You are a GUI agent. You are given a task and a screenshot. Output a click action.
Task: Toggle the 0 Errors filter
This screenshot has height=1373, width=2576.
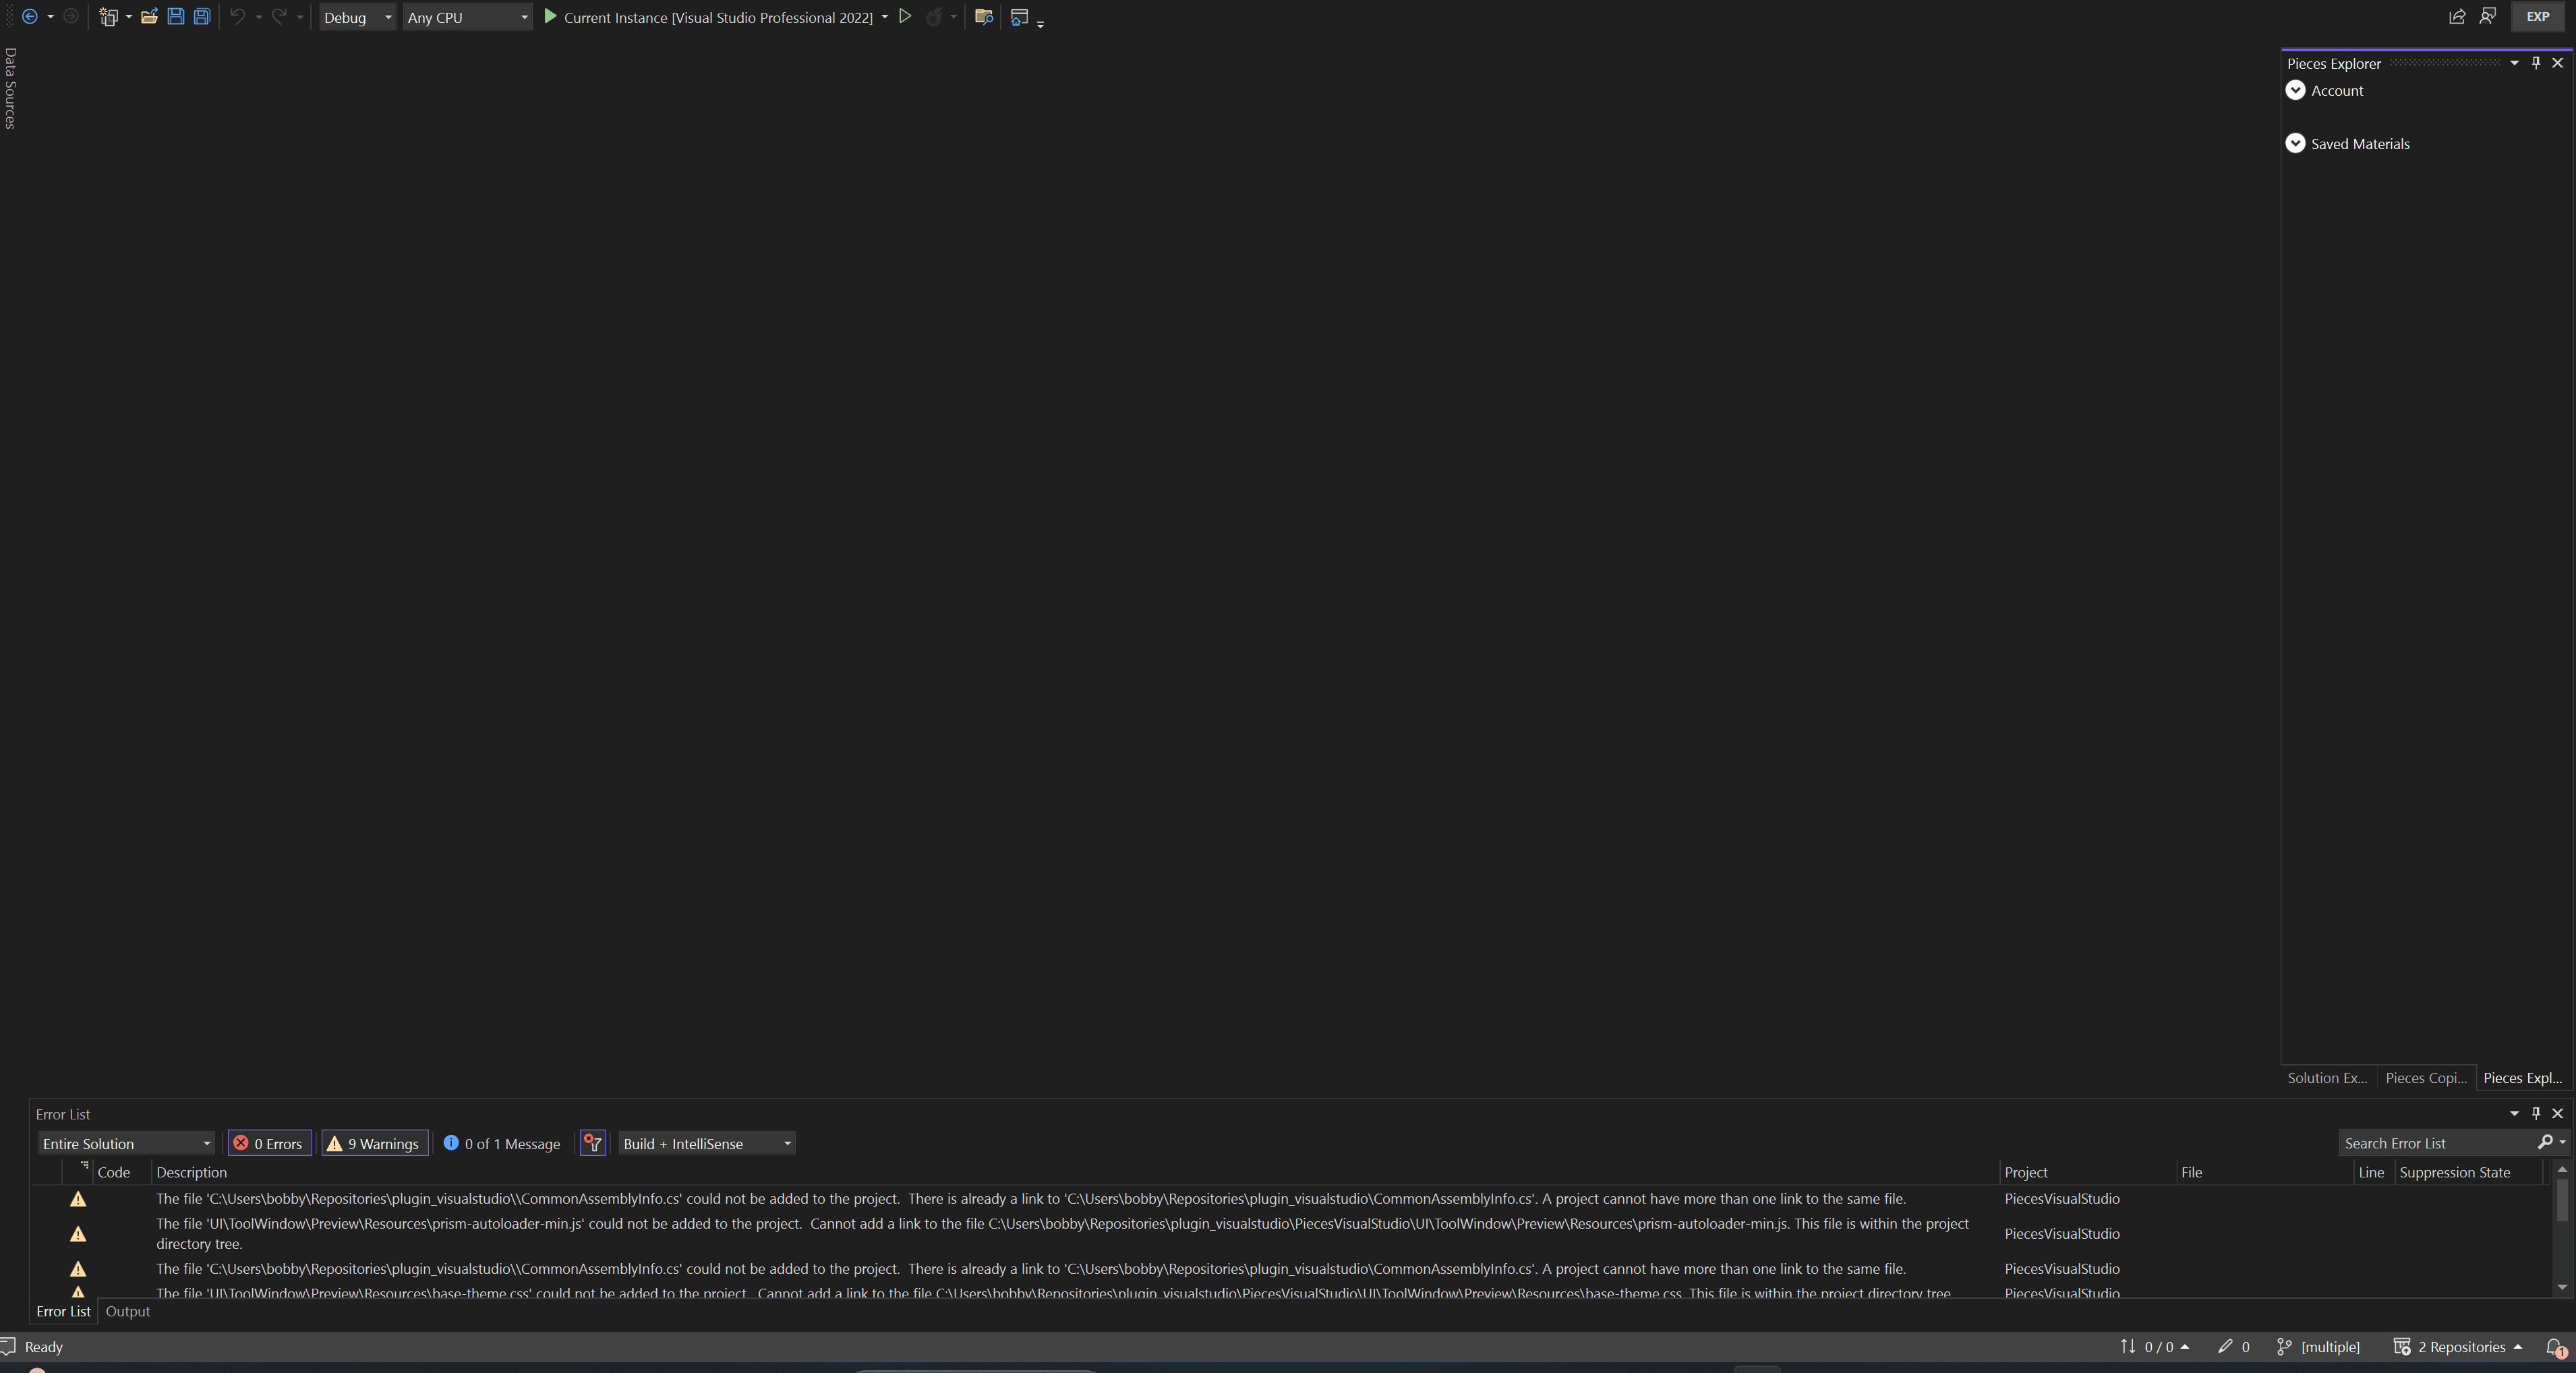269,1143
